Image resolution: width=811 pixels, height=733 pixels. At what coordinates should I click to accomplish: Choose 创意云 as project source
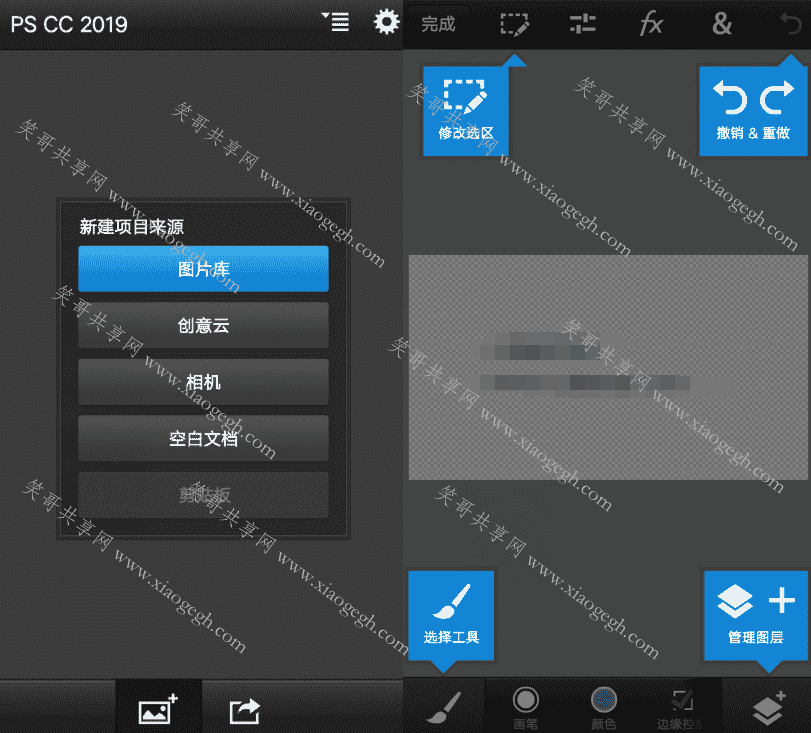pos(203,325)
